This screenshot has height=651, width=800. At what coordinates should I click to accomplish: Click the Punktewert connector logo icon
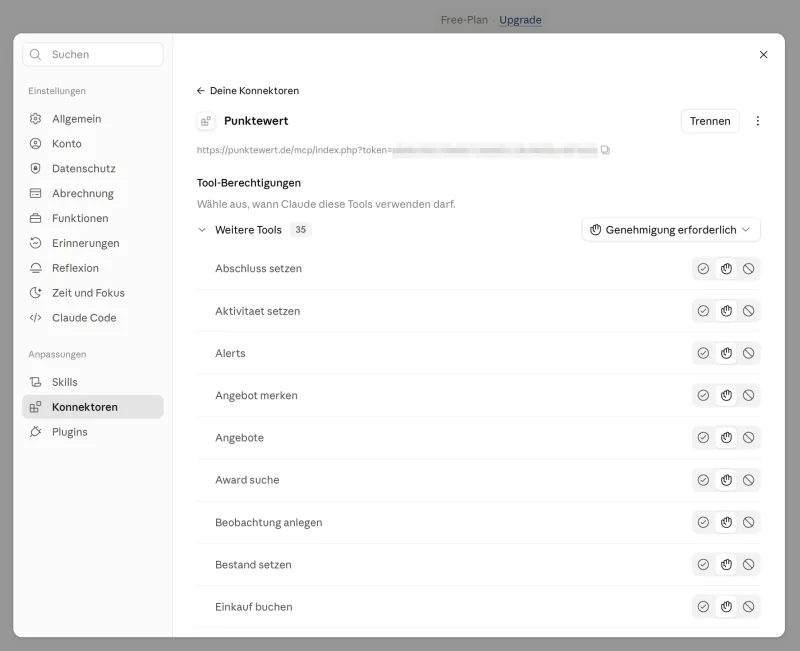coord(206,121)
